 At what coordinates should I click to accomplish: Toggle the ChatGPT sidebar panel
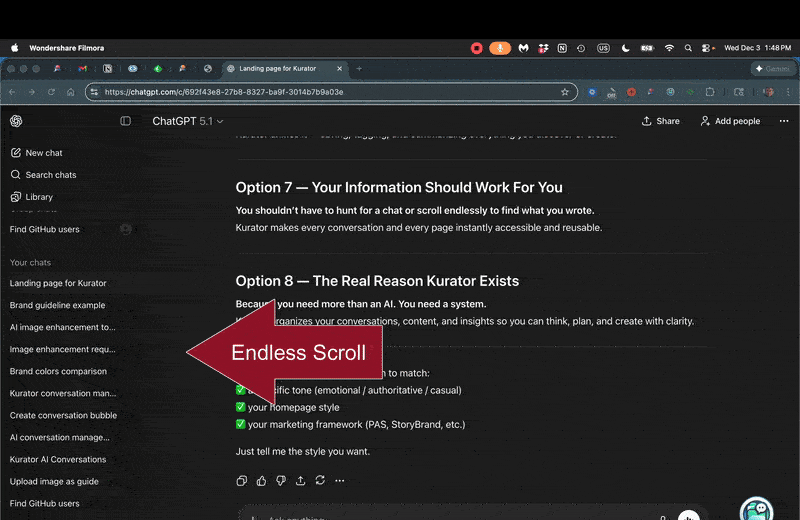[126, 121]
